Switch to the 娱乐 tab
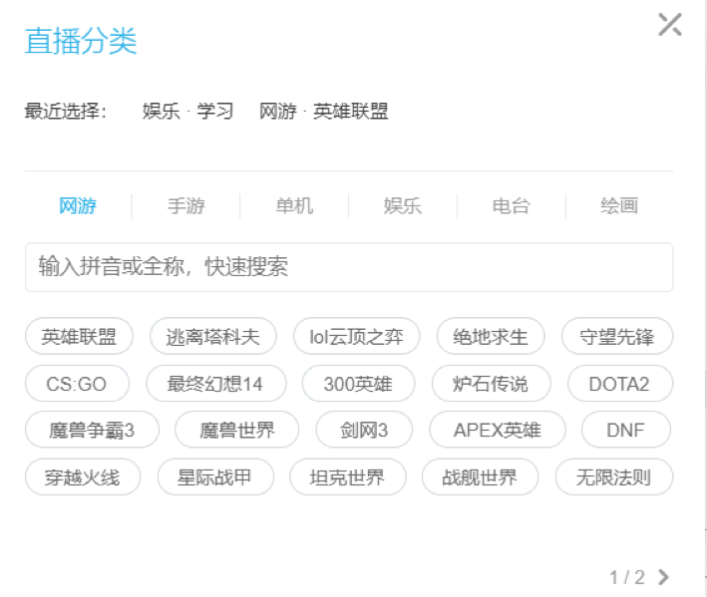Viewport: 707px width, 597px height. coord(403,207)
